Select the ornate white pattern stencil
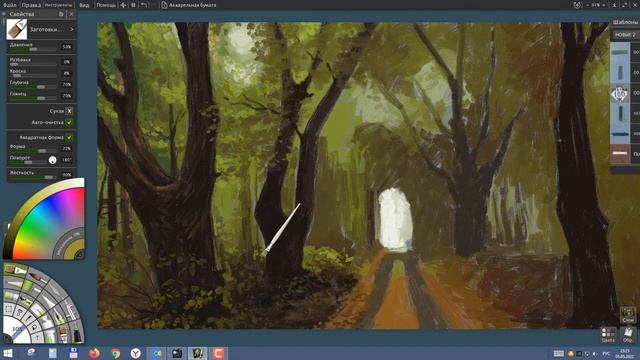Viewport: 640px width, 360px height. 620,94
